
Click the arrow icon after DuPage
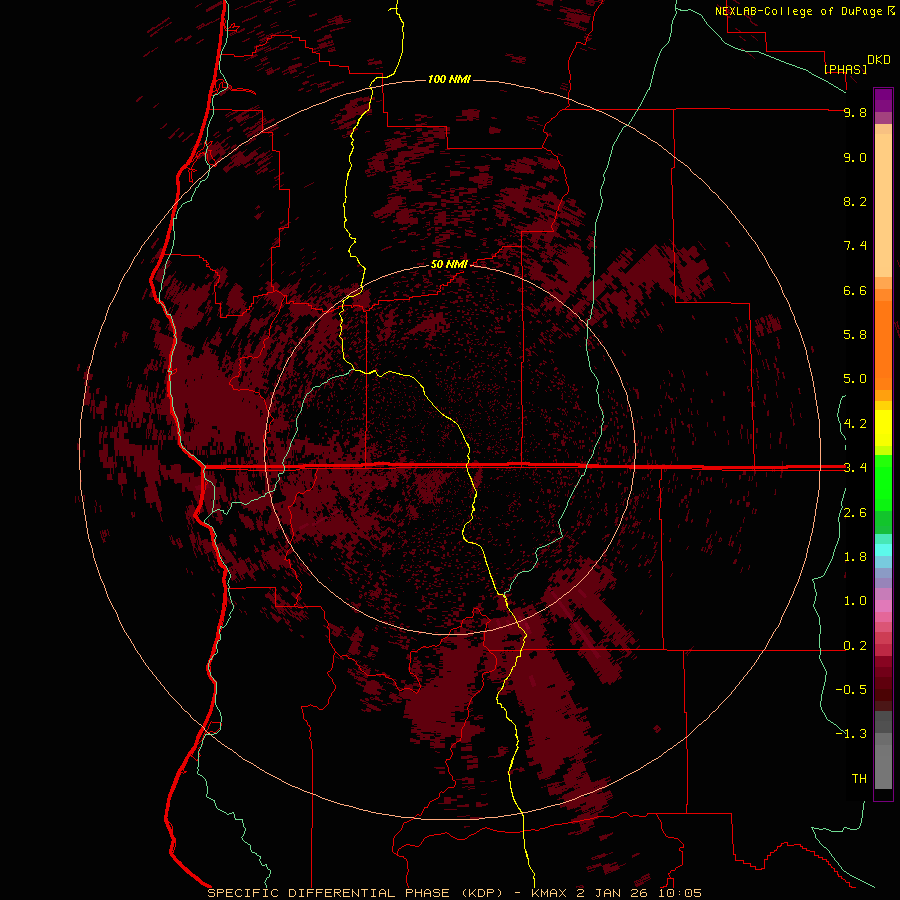tap(891, 10)
